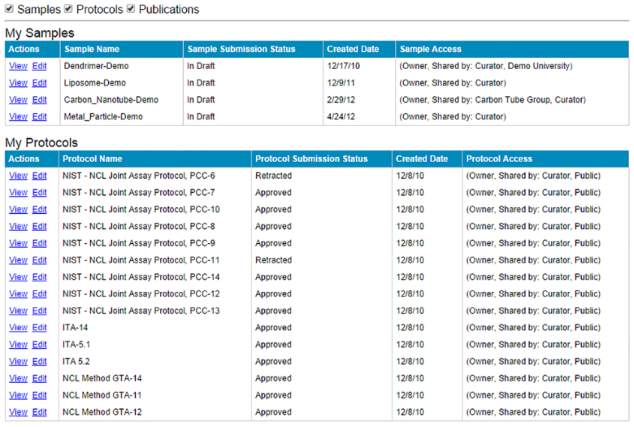This screenshot has width=634, height=427.
Task: Click the Created Date header in My Protocols
Action: [421, 159]
